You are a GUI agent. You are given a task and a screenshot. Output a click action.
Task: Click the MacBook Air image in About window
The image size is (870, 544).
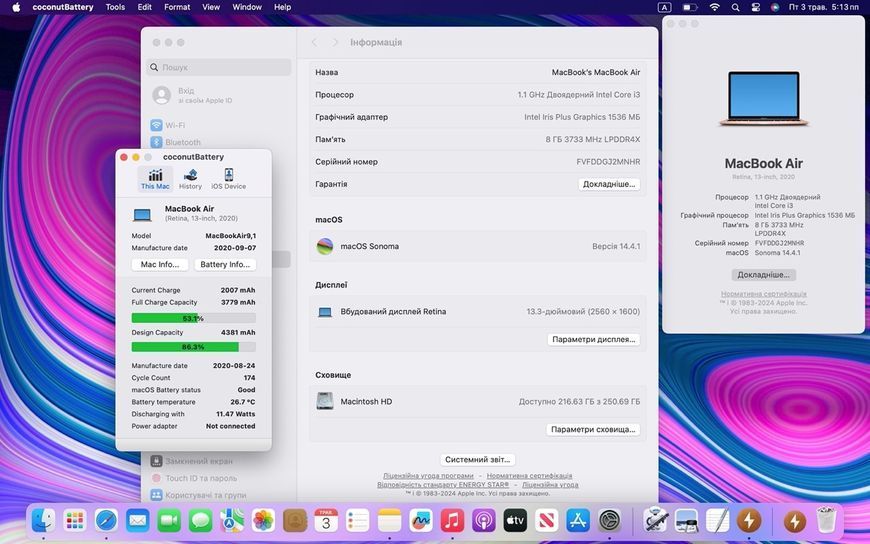coord(763,99)
